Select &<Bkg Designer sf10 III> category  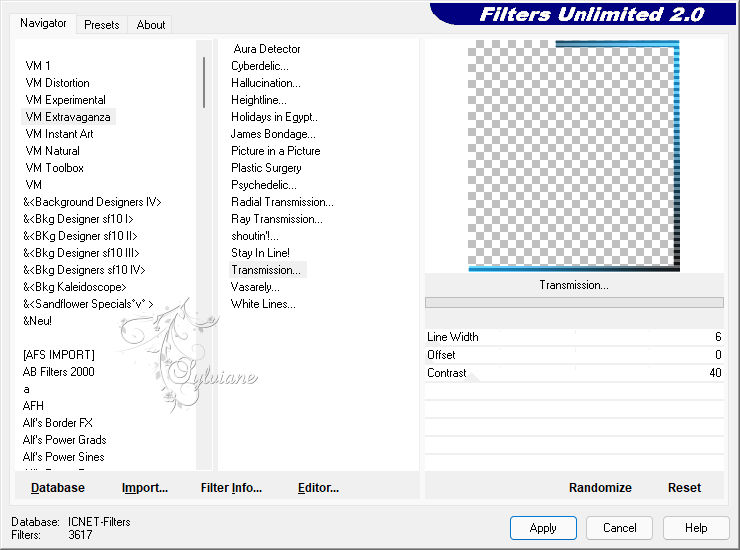(81, 253)
